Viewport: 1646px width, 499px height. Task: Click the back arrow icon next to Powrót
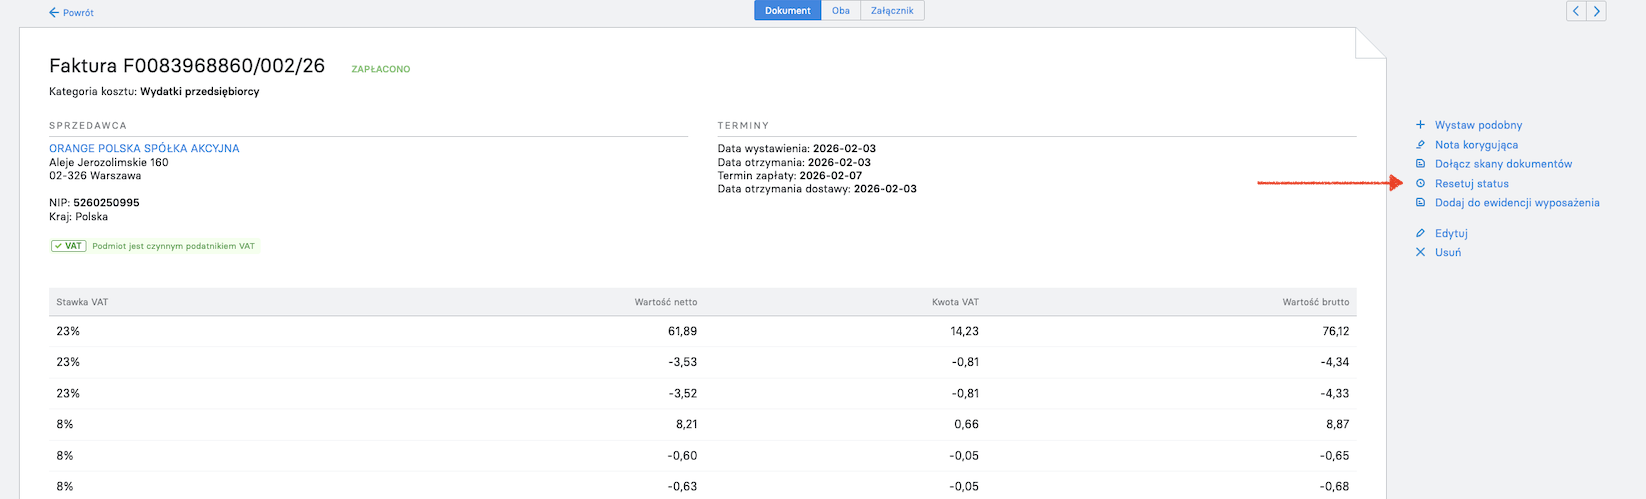(x=54, y=13)
